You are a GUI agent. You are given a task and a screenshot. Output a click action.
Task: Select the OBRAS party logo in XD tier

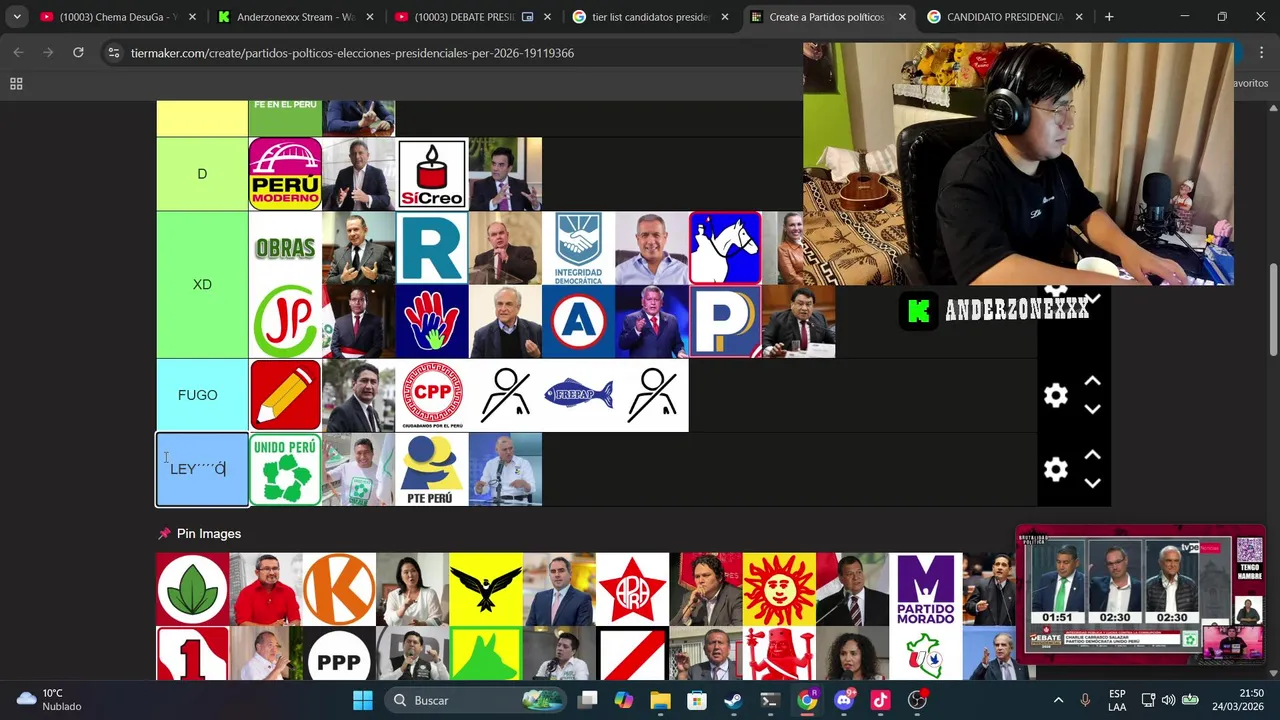pyautogui.click(x=285, y=248)
